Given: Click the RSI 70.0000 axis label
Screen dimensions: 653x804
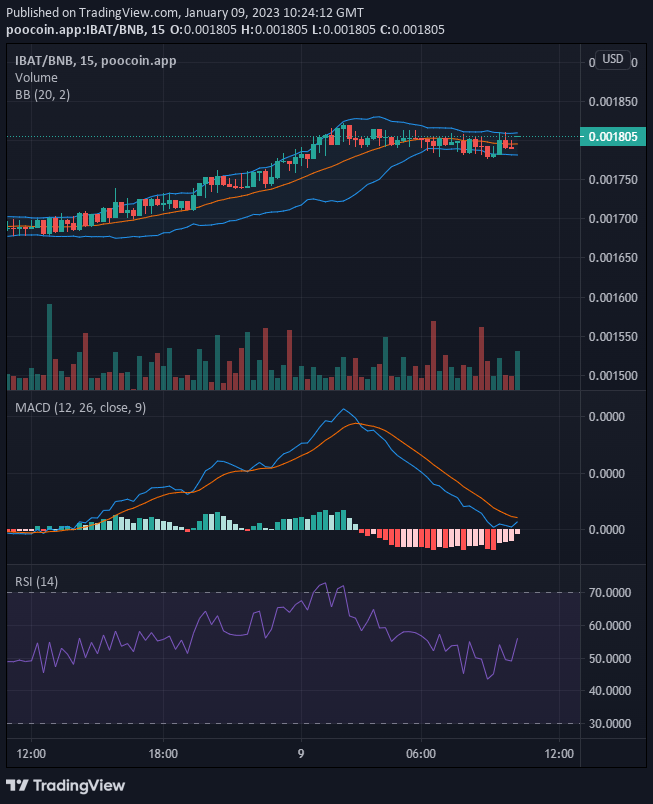Looking at the screenshot, I should point(610,593).
